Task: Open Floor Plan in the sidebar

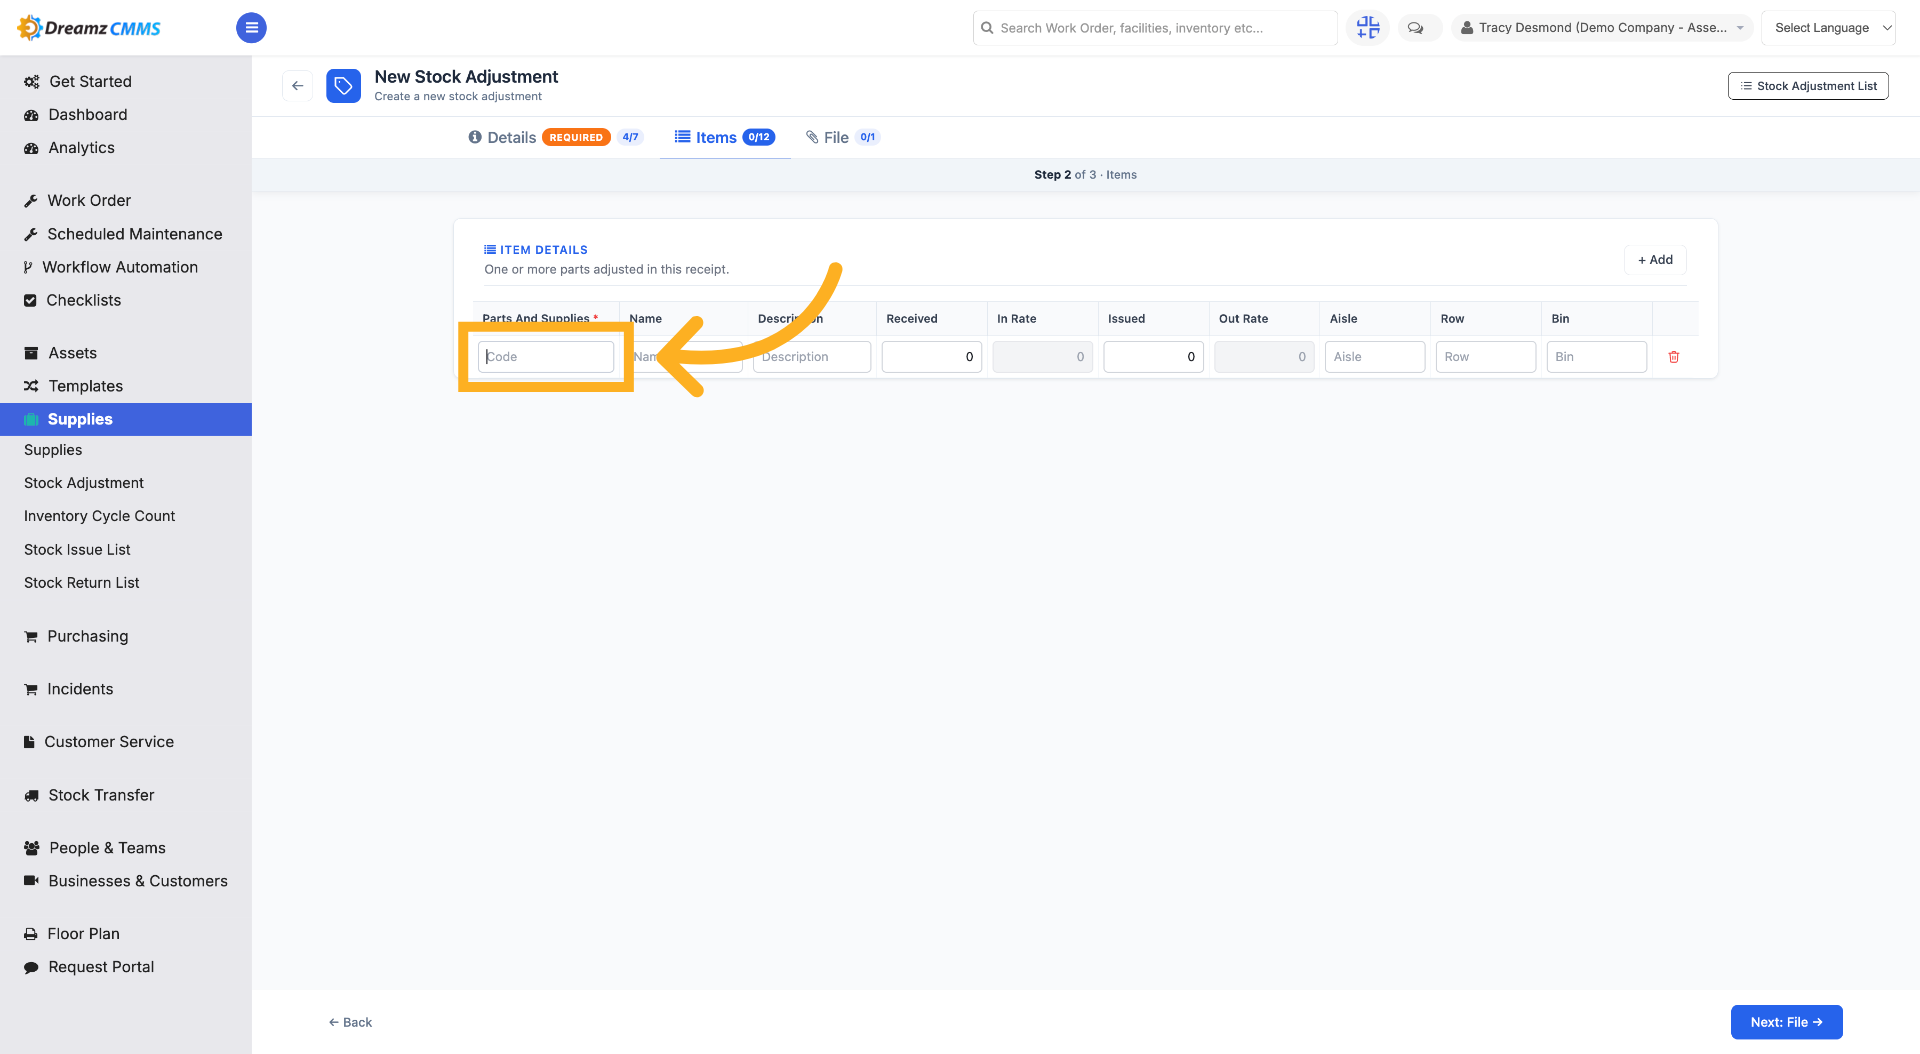Action: coord(84,934)
